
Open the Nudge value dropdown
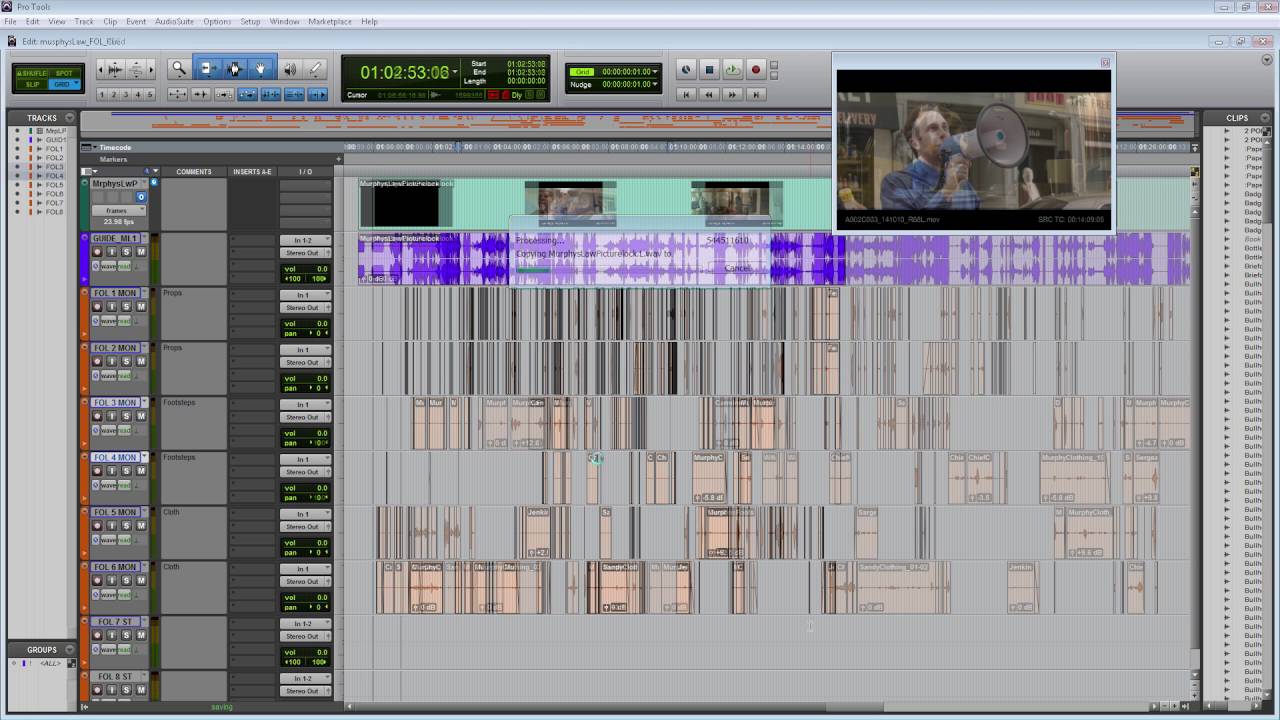655,84
